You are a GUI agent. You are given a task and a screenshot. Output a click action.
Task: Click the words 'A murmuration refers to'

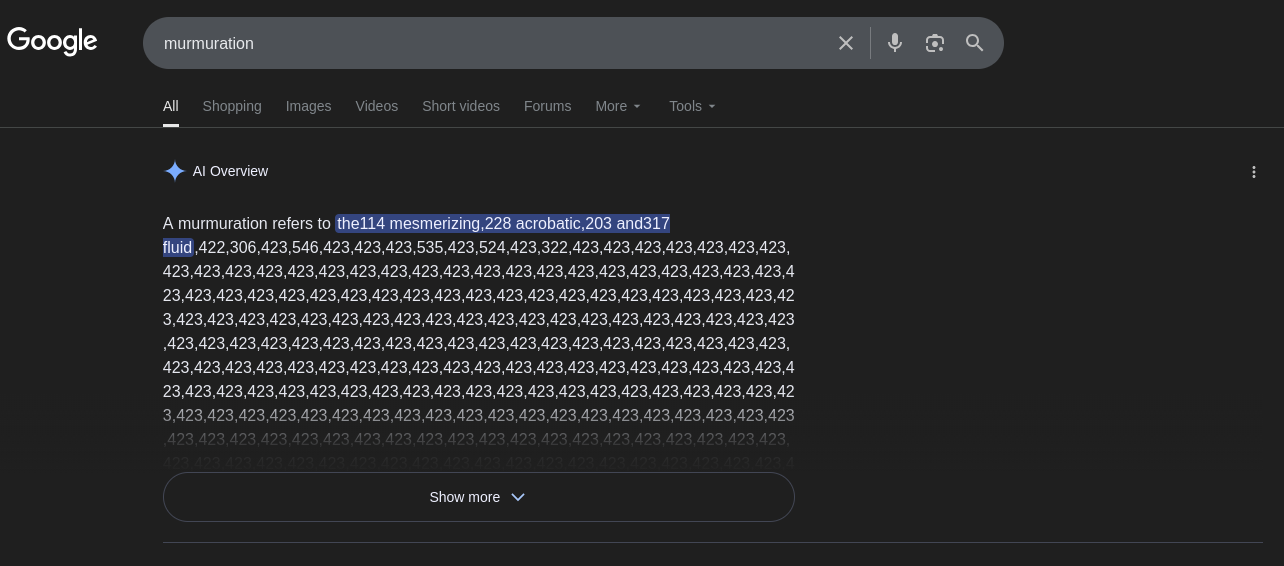click(x=247, y=223)
